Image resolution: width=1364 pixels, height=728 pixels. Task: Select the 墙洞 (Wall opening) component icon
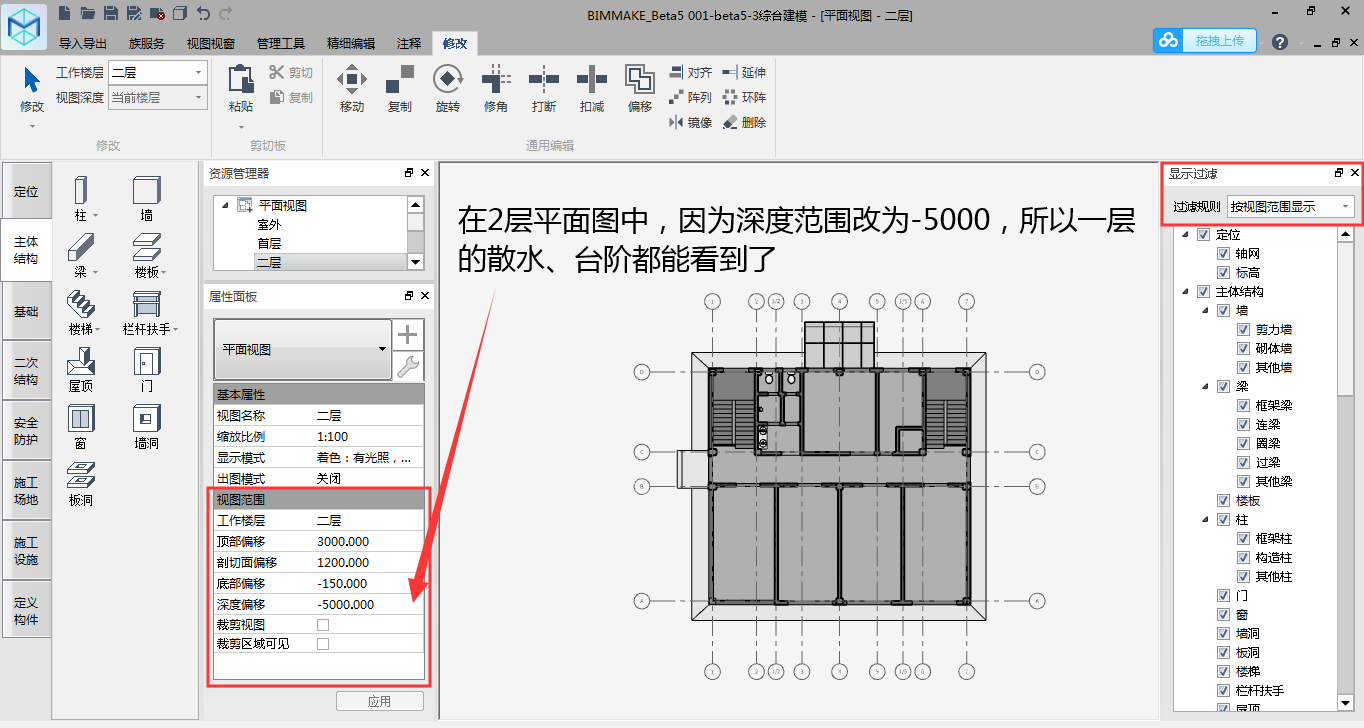click(147, 418)
